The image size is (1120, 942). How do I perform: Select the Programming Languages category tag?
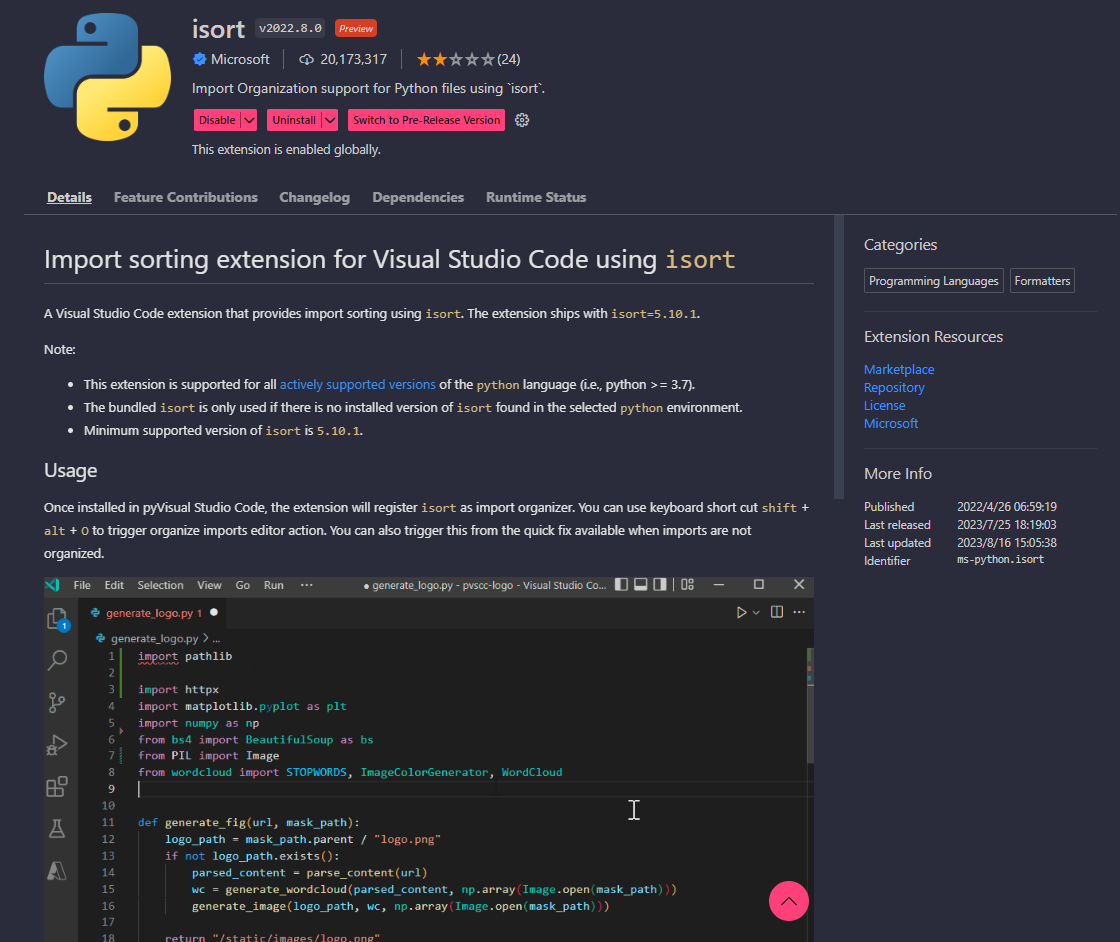pyautogui.click(x=934, y=281)
